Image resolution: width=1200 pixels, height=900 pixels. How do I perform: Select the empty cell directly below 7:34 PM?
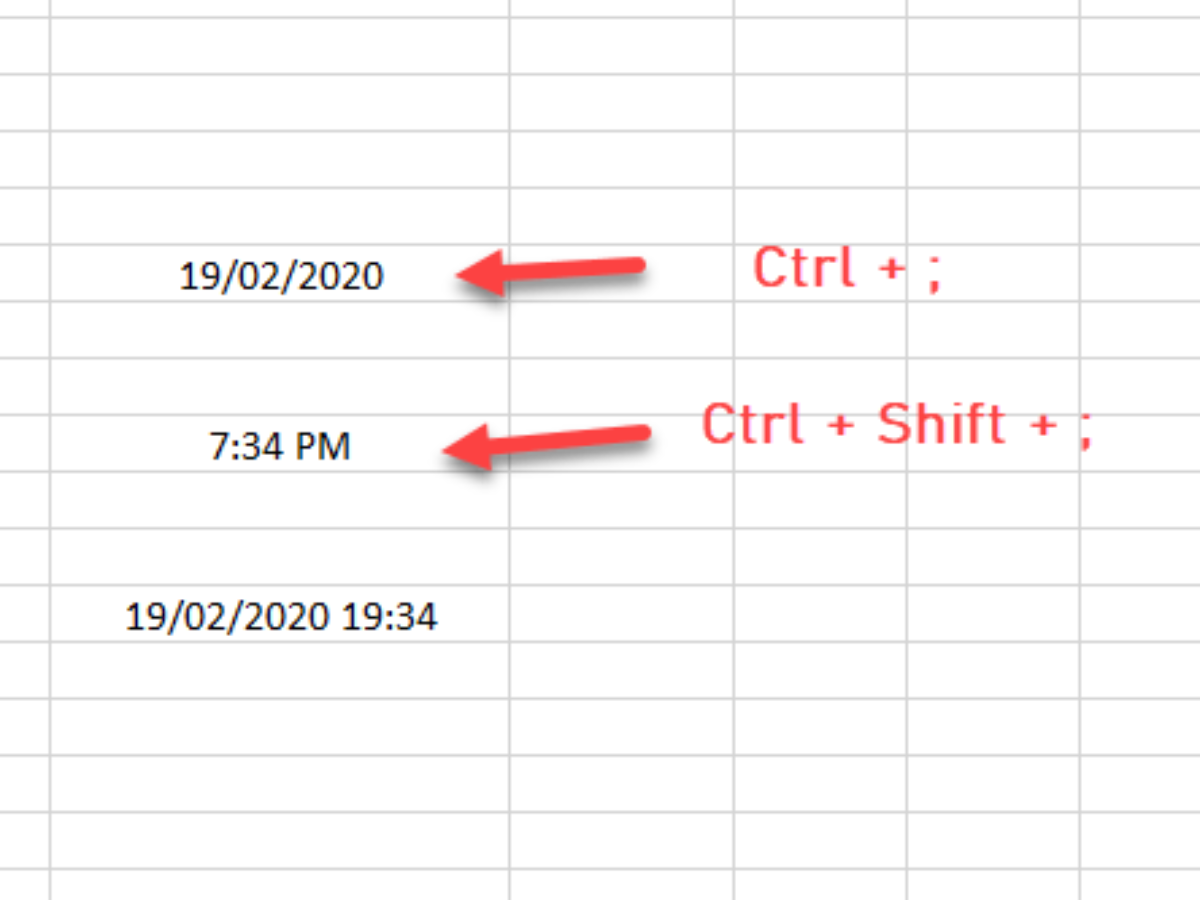(280, 500)
